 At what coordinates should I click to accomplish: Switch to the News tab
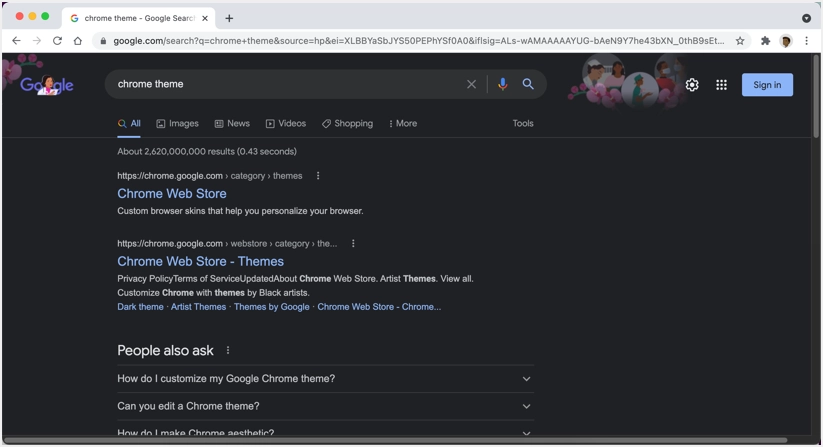point(232,124)
